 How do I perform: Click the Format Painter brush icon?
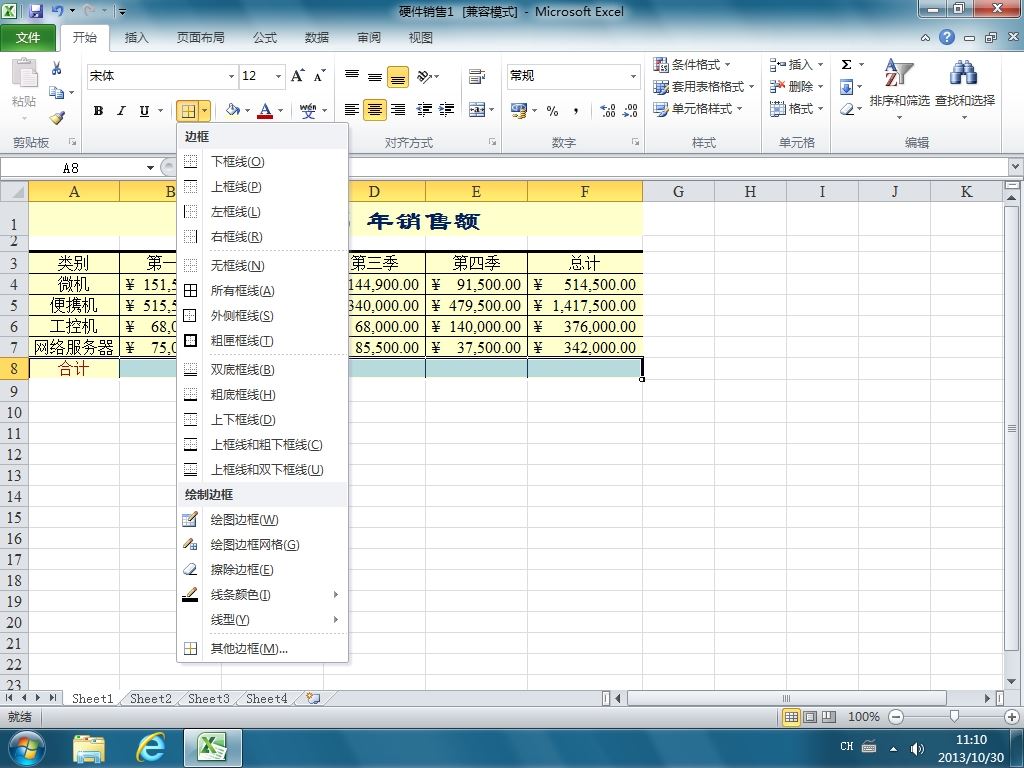[57, 118]
